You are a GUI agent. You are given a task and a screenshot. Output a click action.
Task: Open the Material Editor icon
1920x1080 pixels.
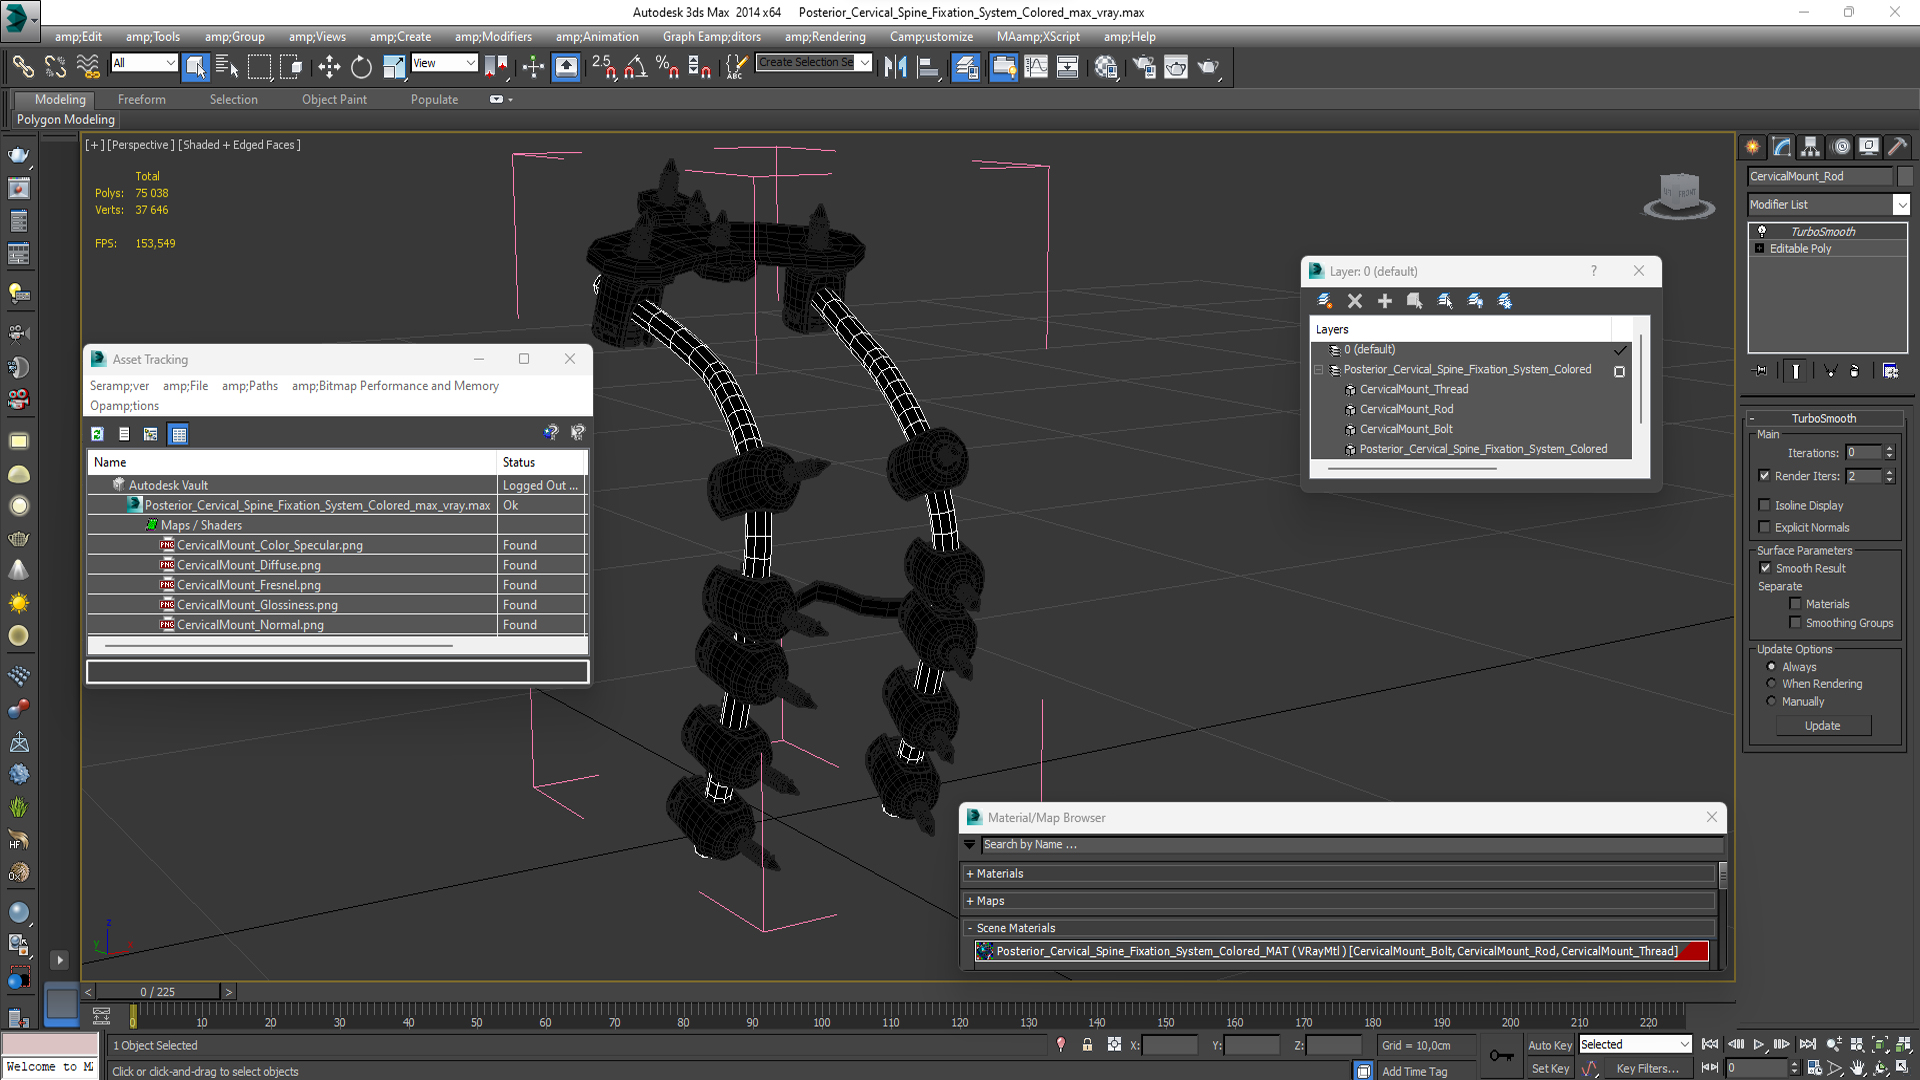point(1105,67)
